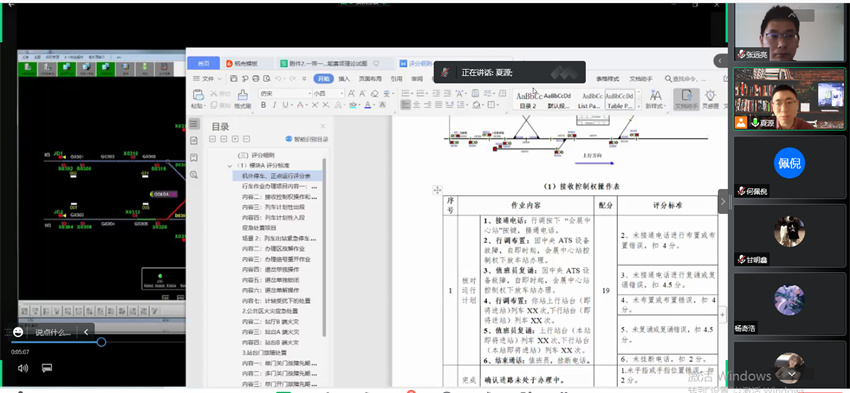The width and height of the screenshot is (850, 393).
Task: Expand the collapsed right side panel arrow
Action: click(x=723, y=202)
